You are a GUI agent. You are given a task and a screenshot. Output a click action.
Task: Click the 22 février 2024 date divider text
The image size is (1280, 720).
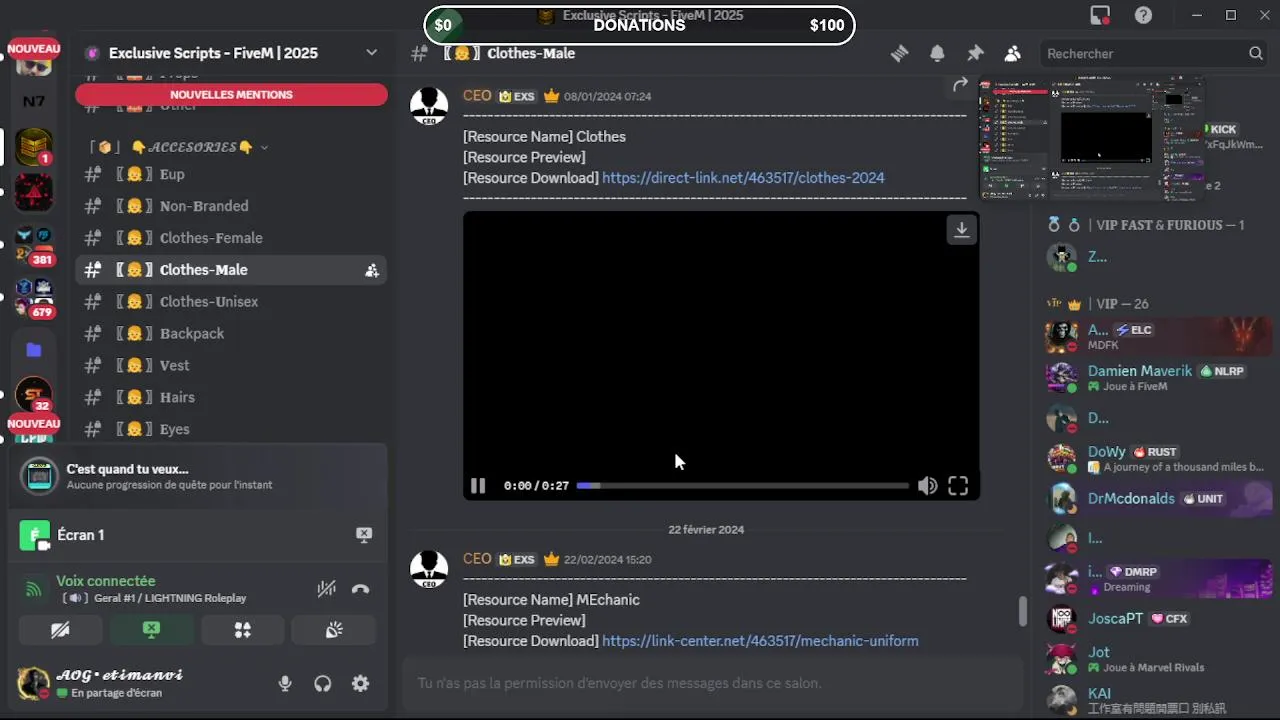pyautogui.click(x=706, y=530)
